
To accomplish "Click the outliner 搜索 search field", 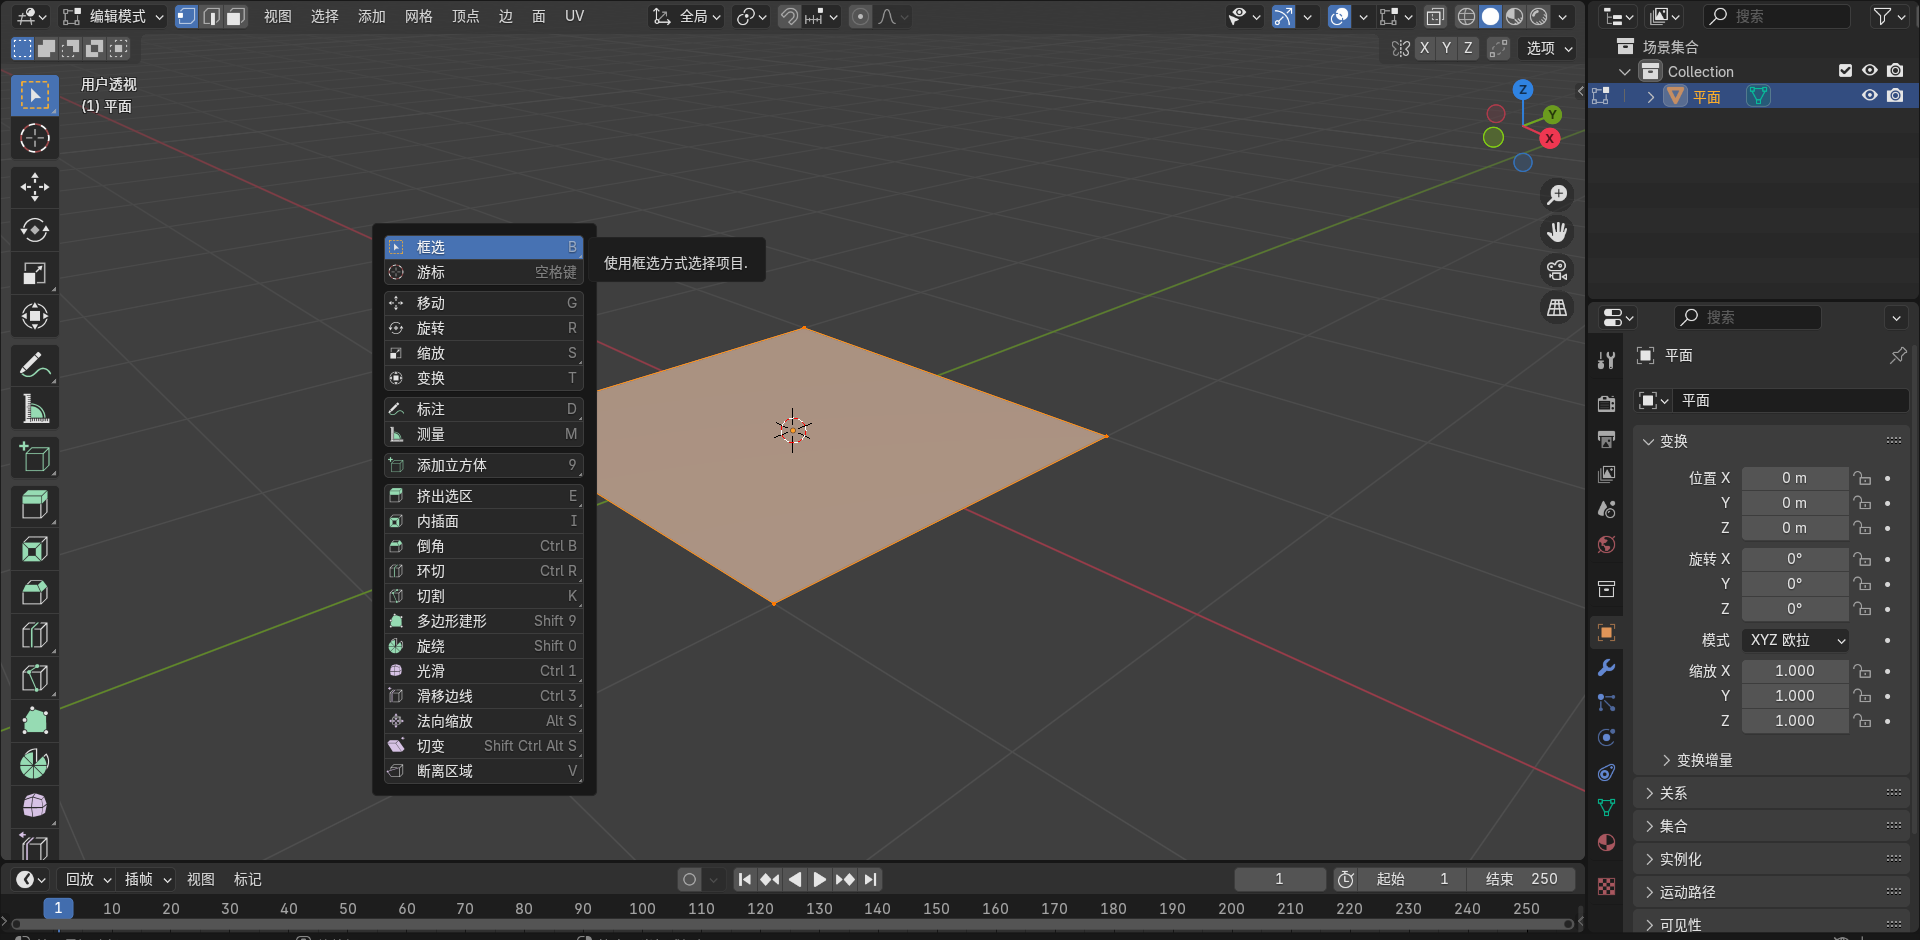I will pos(1778,16).
